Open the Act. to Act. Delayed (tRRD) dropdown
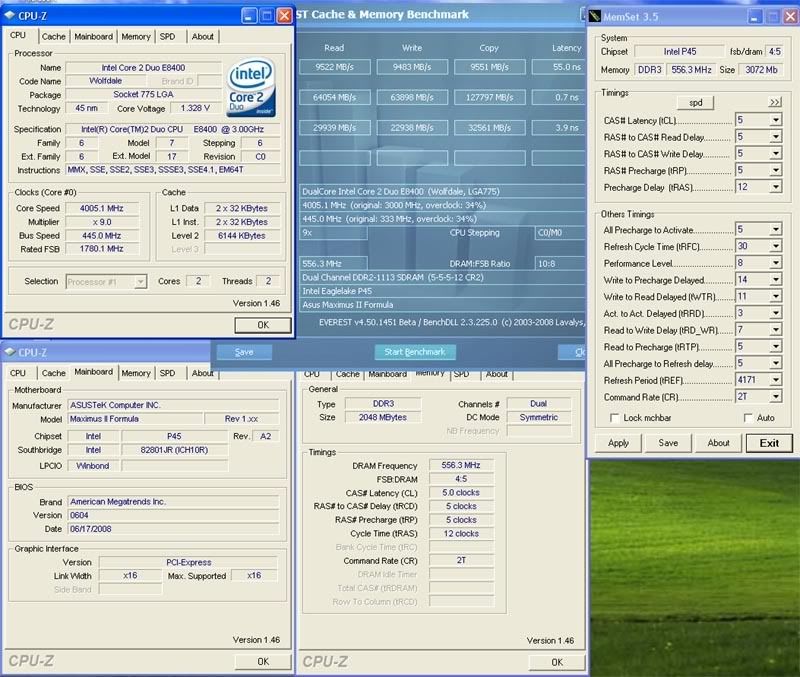 tap(776, 313)
